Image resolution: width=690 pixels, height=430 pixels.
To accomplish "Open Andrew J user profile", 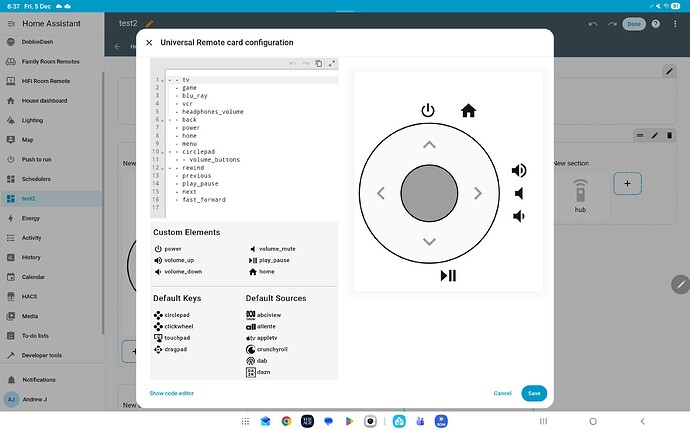I will coord(51,399).
